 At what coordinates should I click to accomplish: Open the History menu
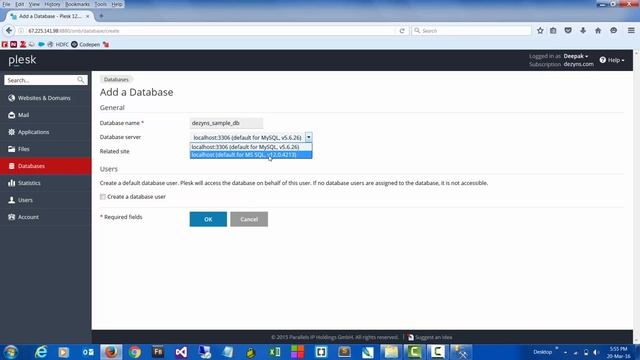[52, 4]
